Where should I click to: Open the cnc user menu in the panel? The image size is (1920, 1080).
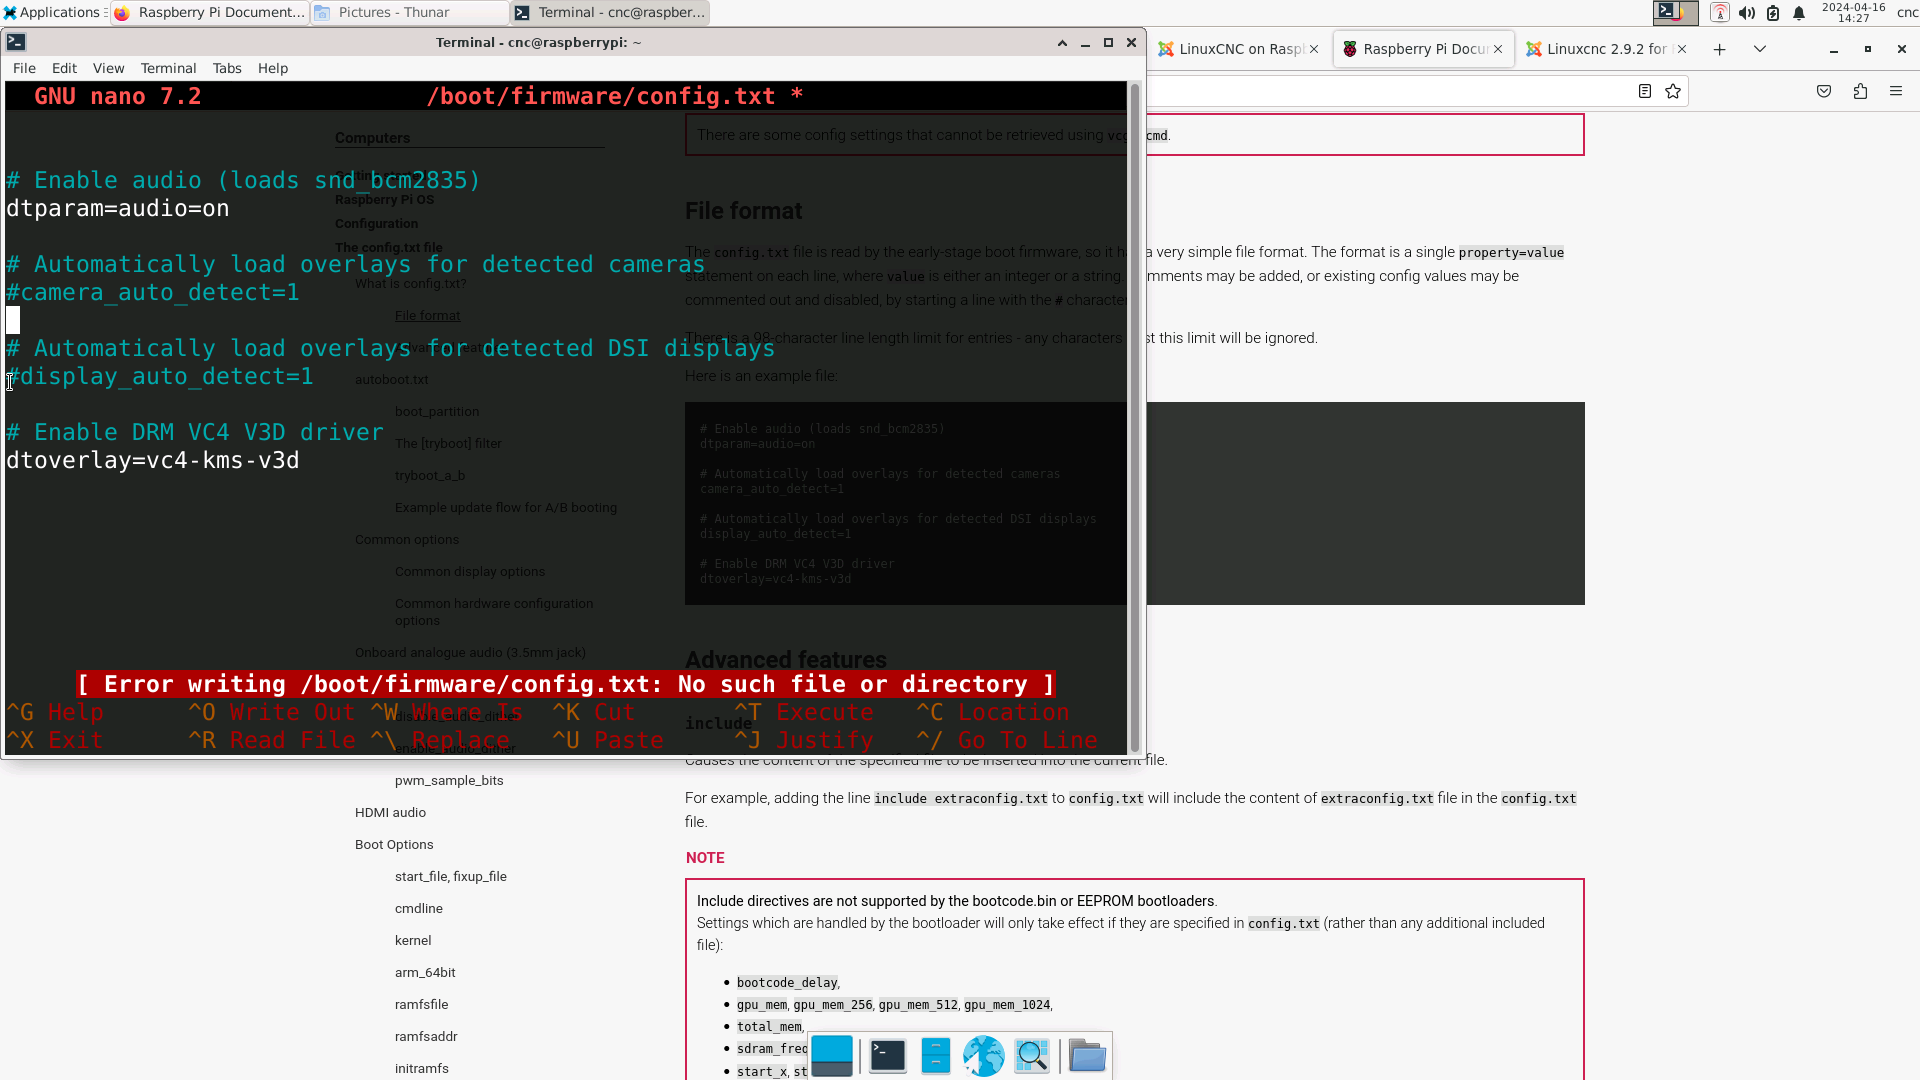(1907, 13)
